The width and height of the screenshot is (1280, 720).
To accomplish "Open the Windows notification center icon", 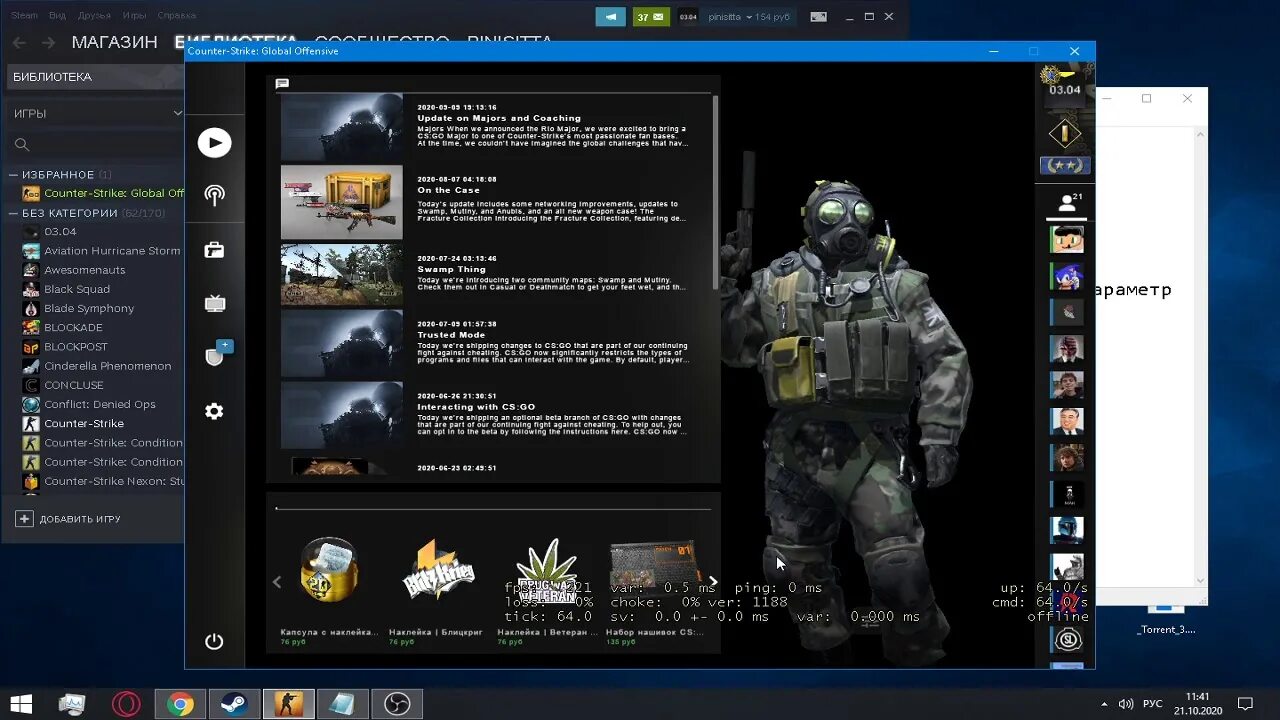I will point(1245,704).
